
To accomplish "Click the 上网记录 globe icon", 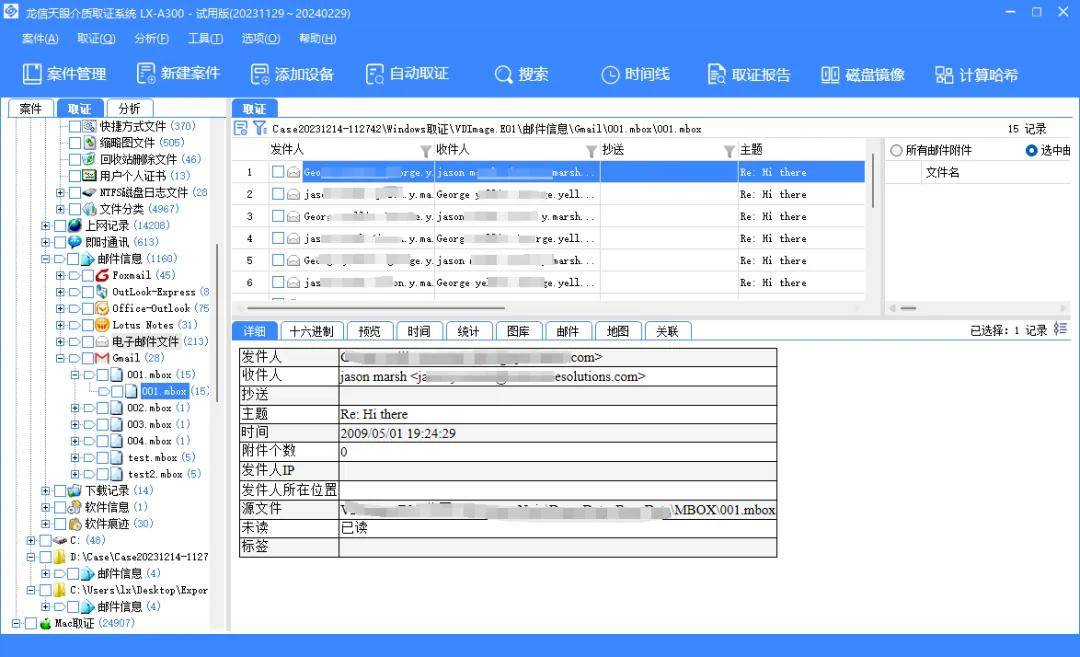I will pos(74,225).
